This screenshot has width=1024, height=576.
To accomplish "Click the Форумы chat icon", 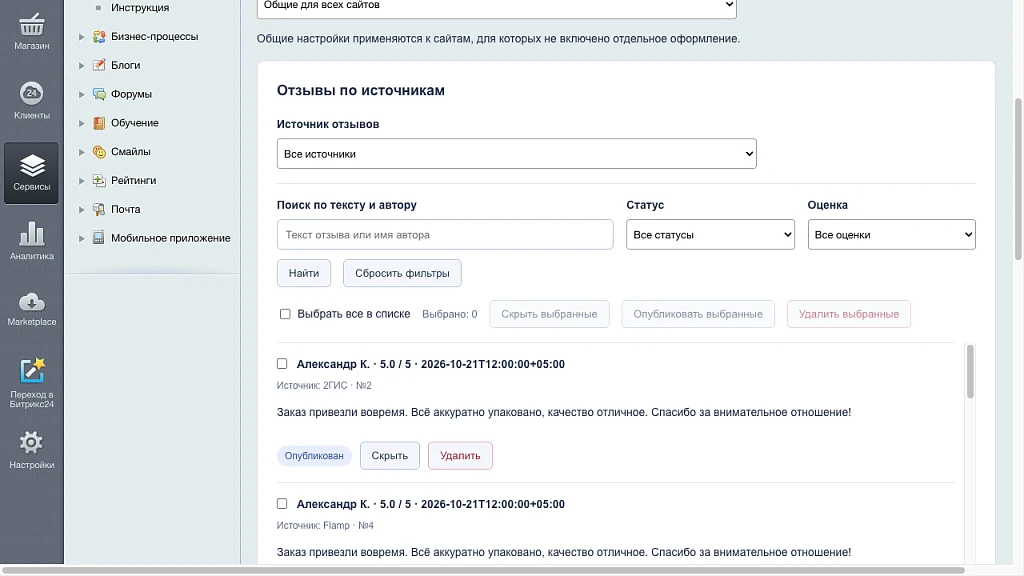I will pos(99,94).
